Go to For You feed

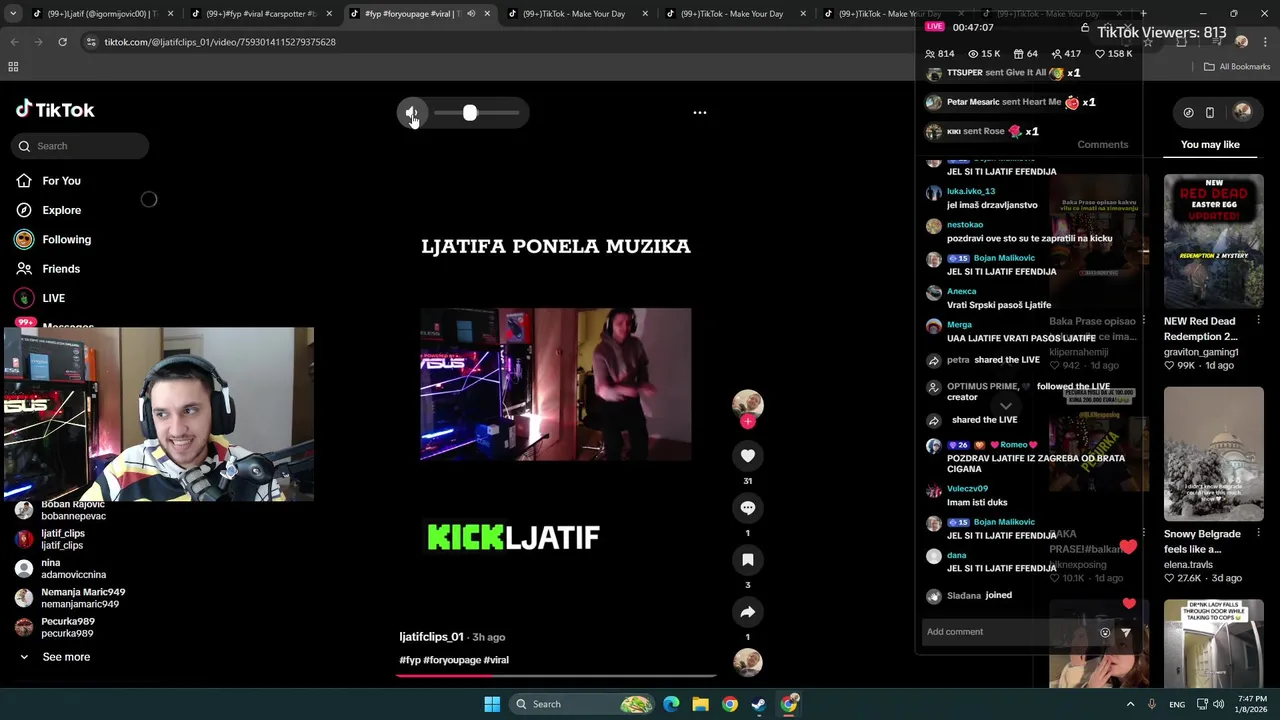click(61, 181)
